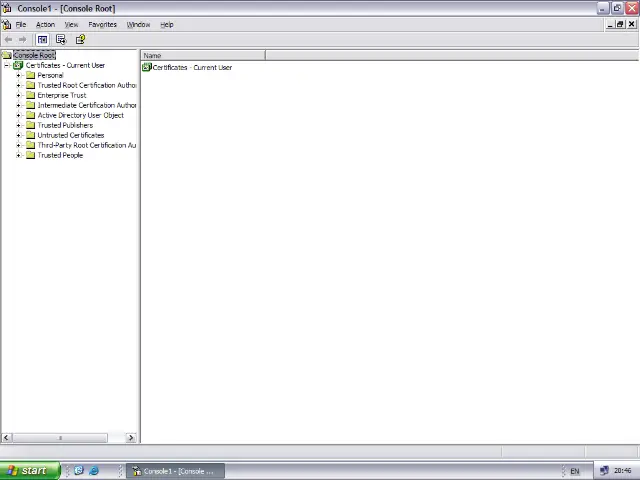Screen dimensions: 640x480
Task: Click the Start button
Action: [30, 471]
